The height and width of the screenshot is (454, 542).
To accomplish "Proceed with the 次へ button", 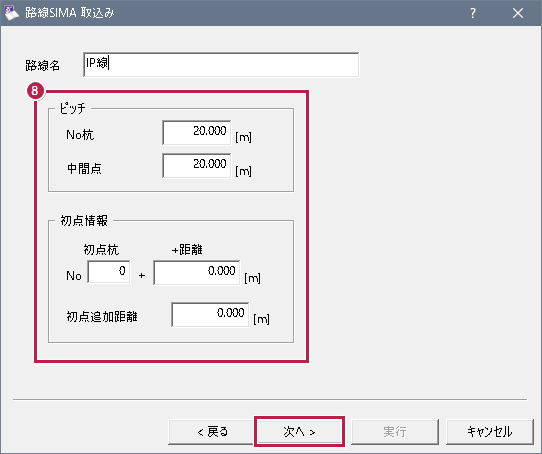I will [299, 432].
